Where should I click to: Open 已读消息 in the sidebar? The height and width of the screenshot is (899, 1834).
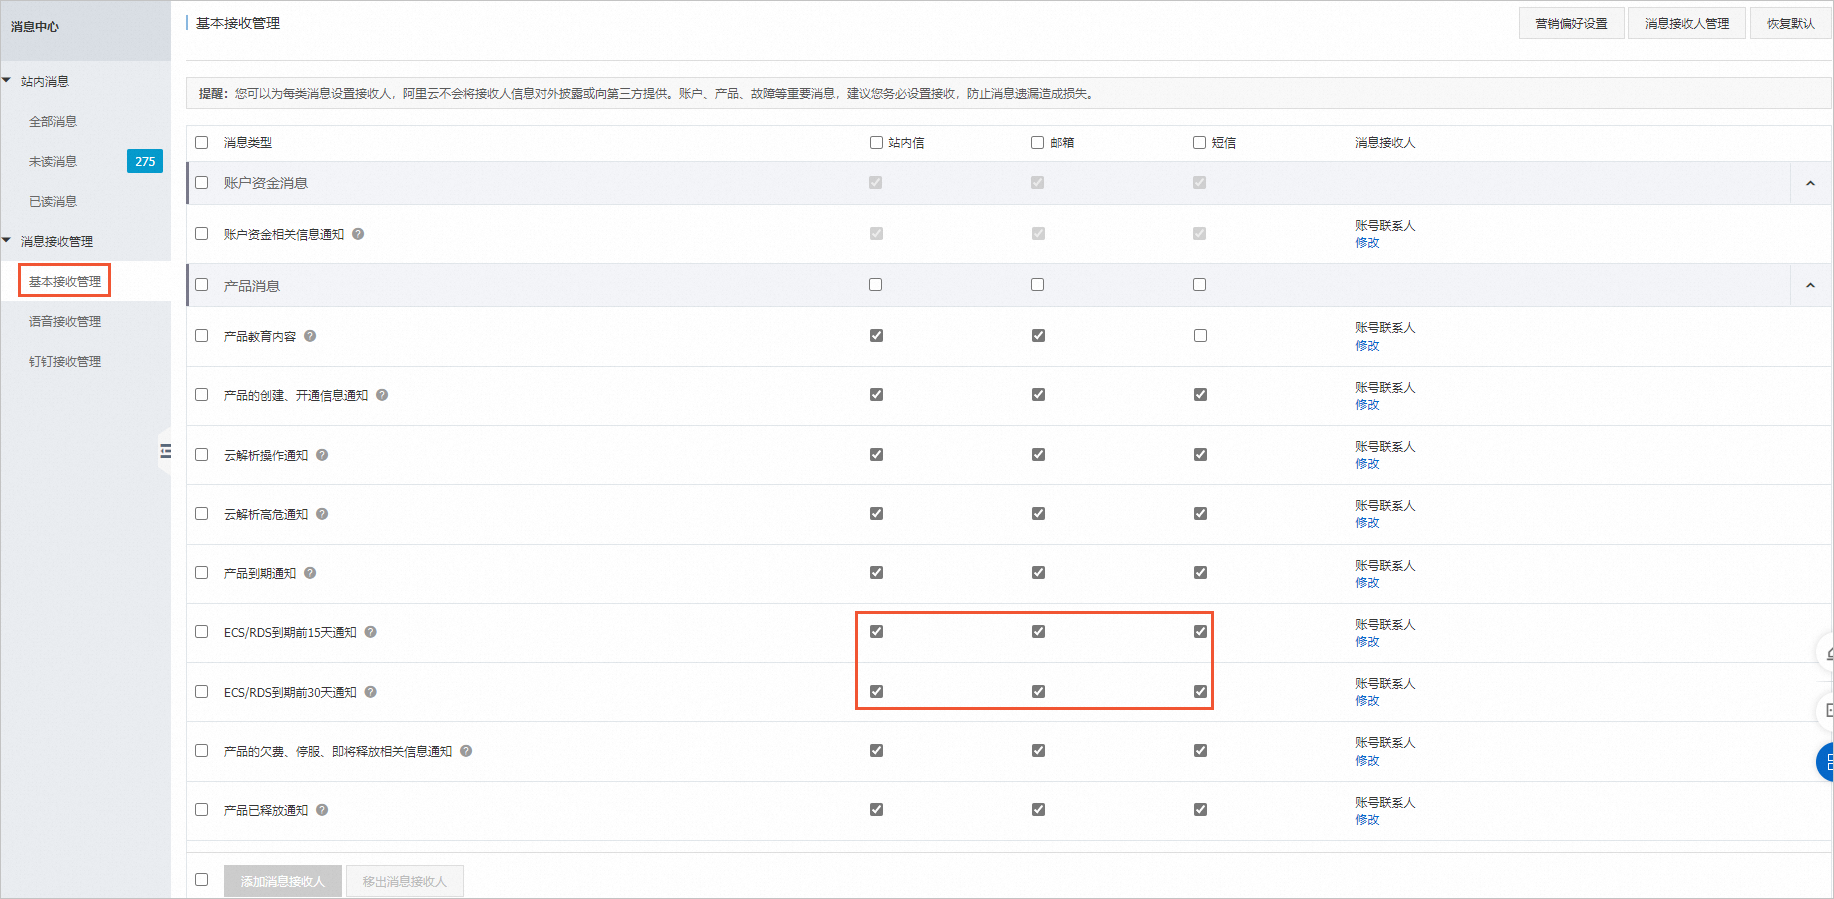(53, 201)
